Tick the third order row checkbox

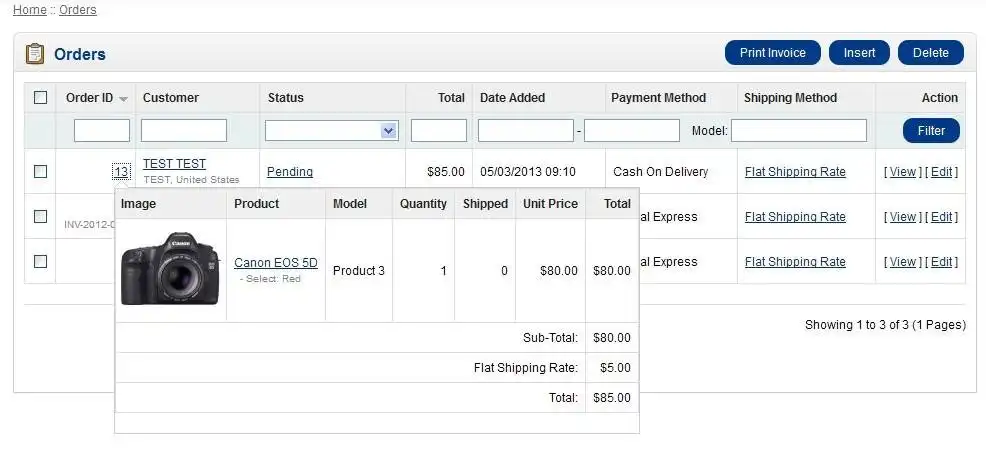click(x=40, y=261)
